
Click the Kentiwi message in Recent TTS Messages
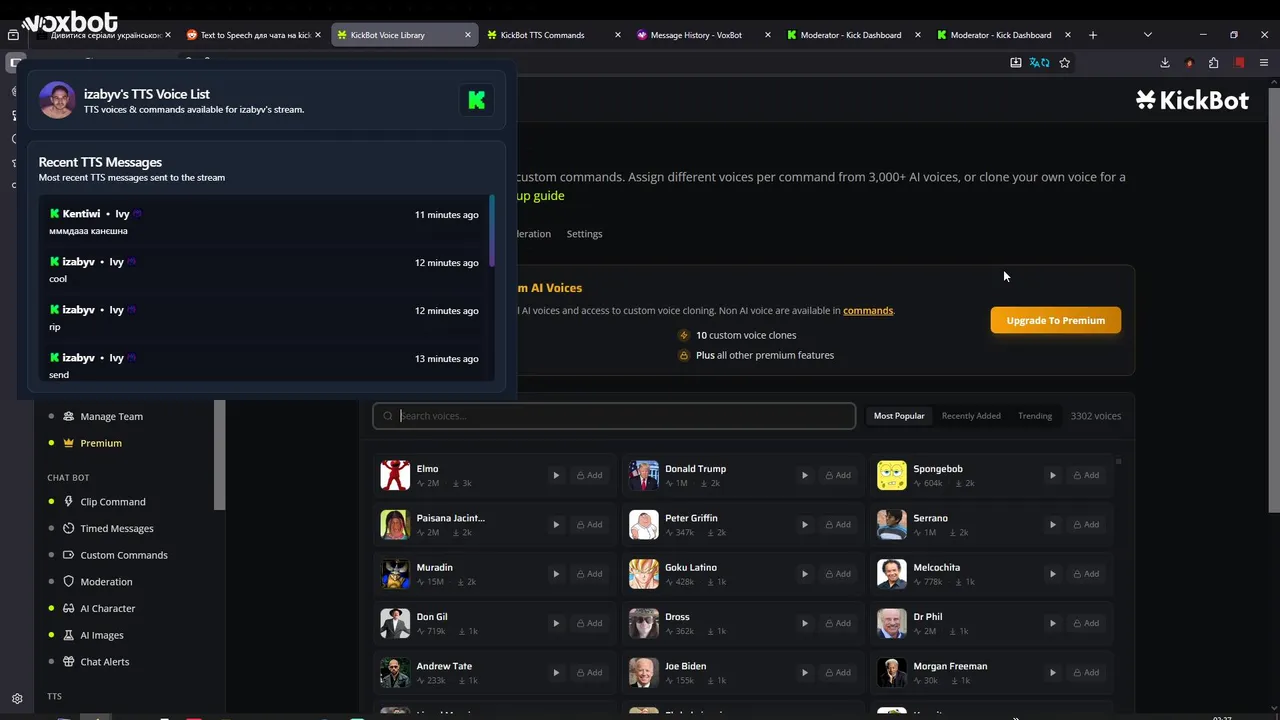pyautogui.click(x=264, y=222)
